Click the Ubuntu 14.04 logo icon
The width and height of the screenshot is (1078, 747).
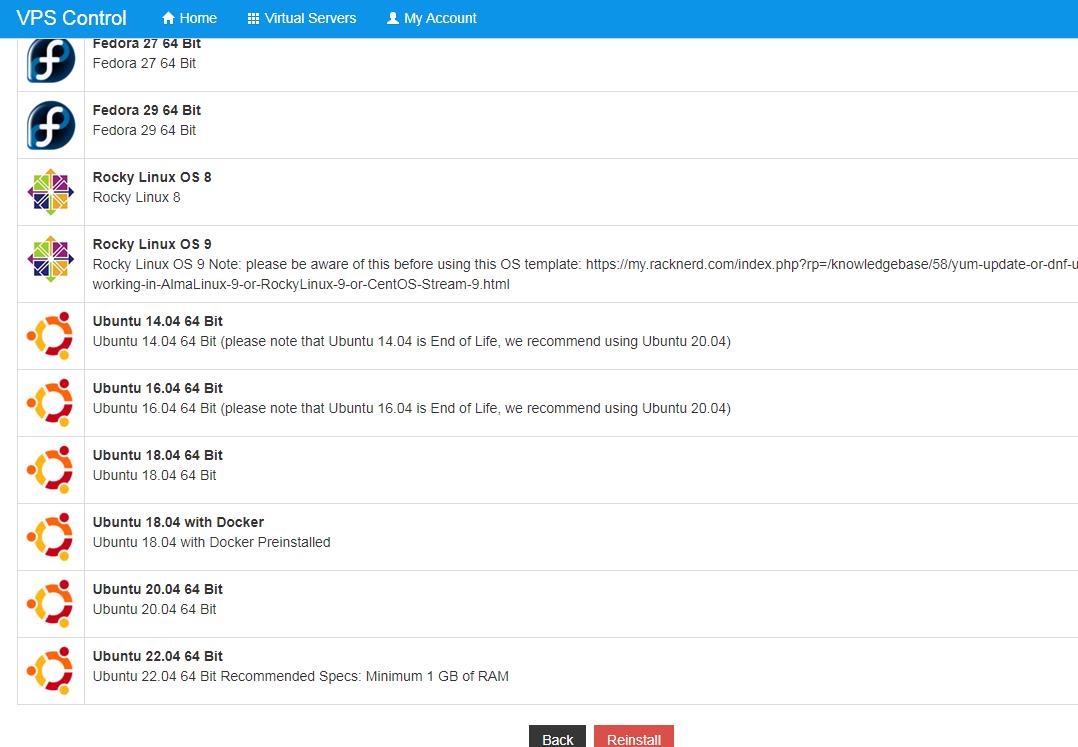point(50,335)
